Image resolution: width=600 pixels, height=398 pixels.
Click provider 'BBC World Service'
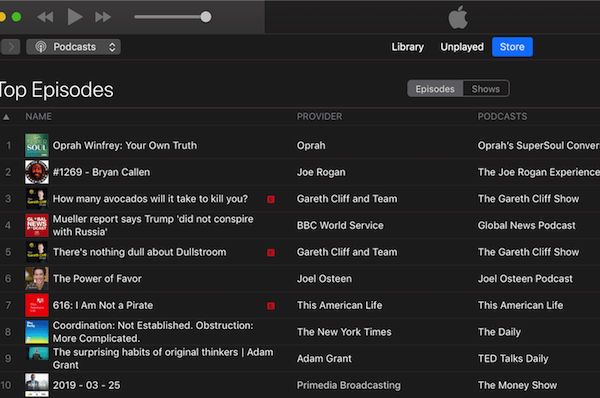(x=340, y=225)
